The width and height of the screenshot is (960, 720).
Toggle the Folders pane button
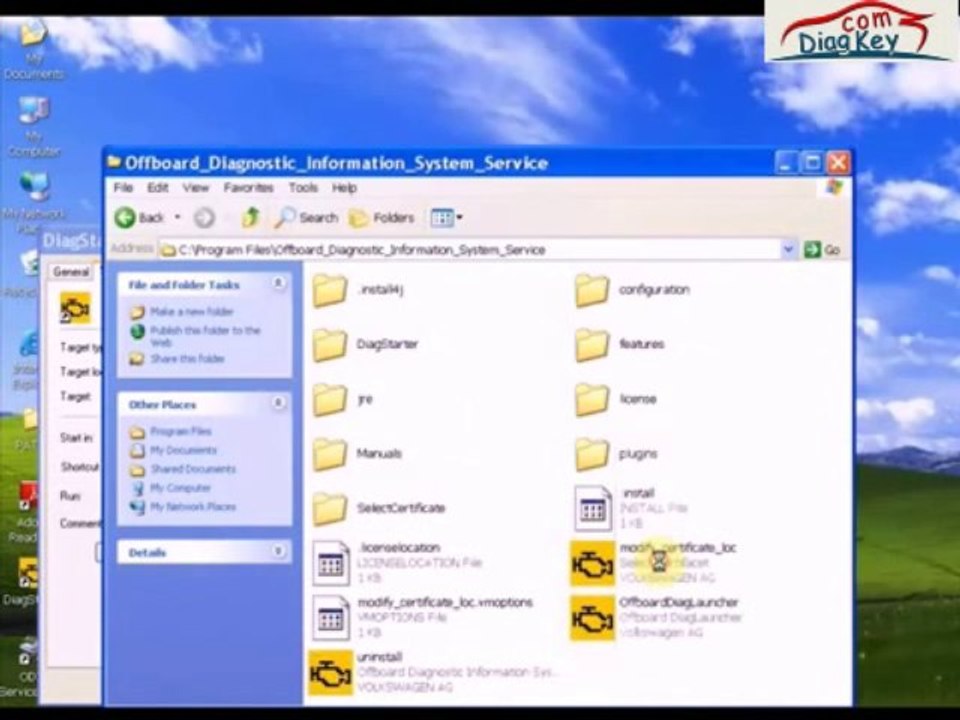[x=381, y=217]
